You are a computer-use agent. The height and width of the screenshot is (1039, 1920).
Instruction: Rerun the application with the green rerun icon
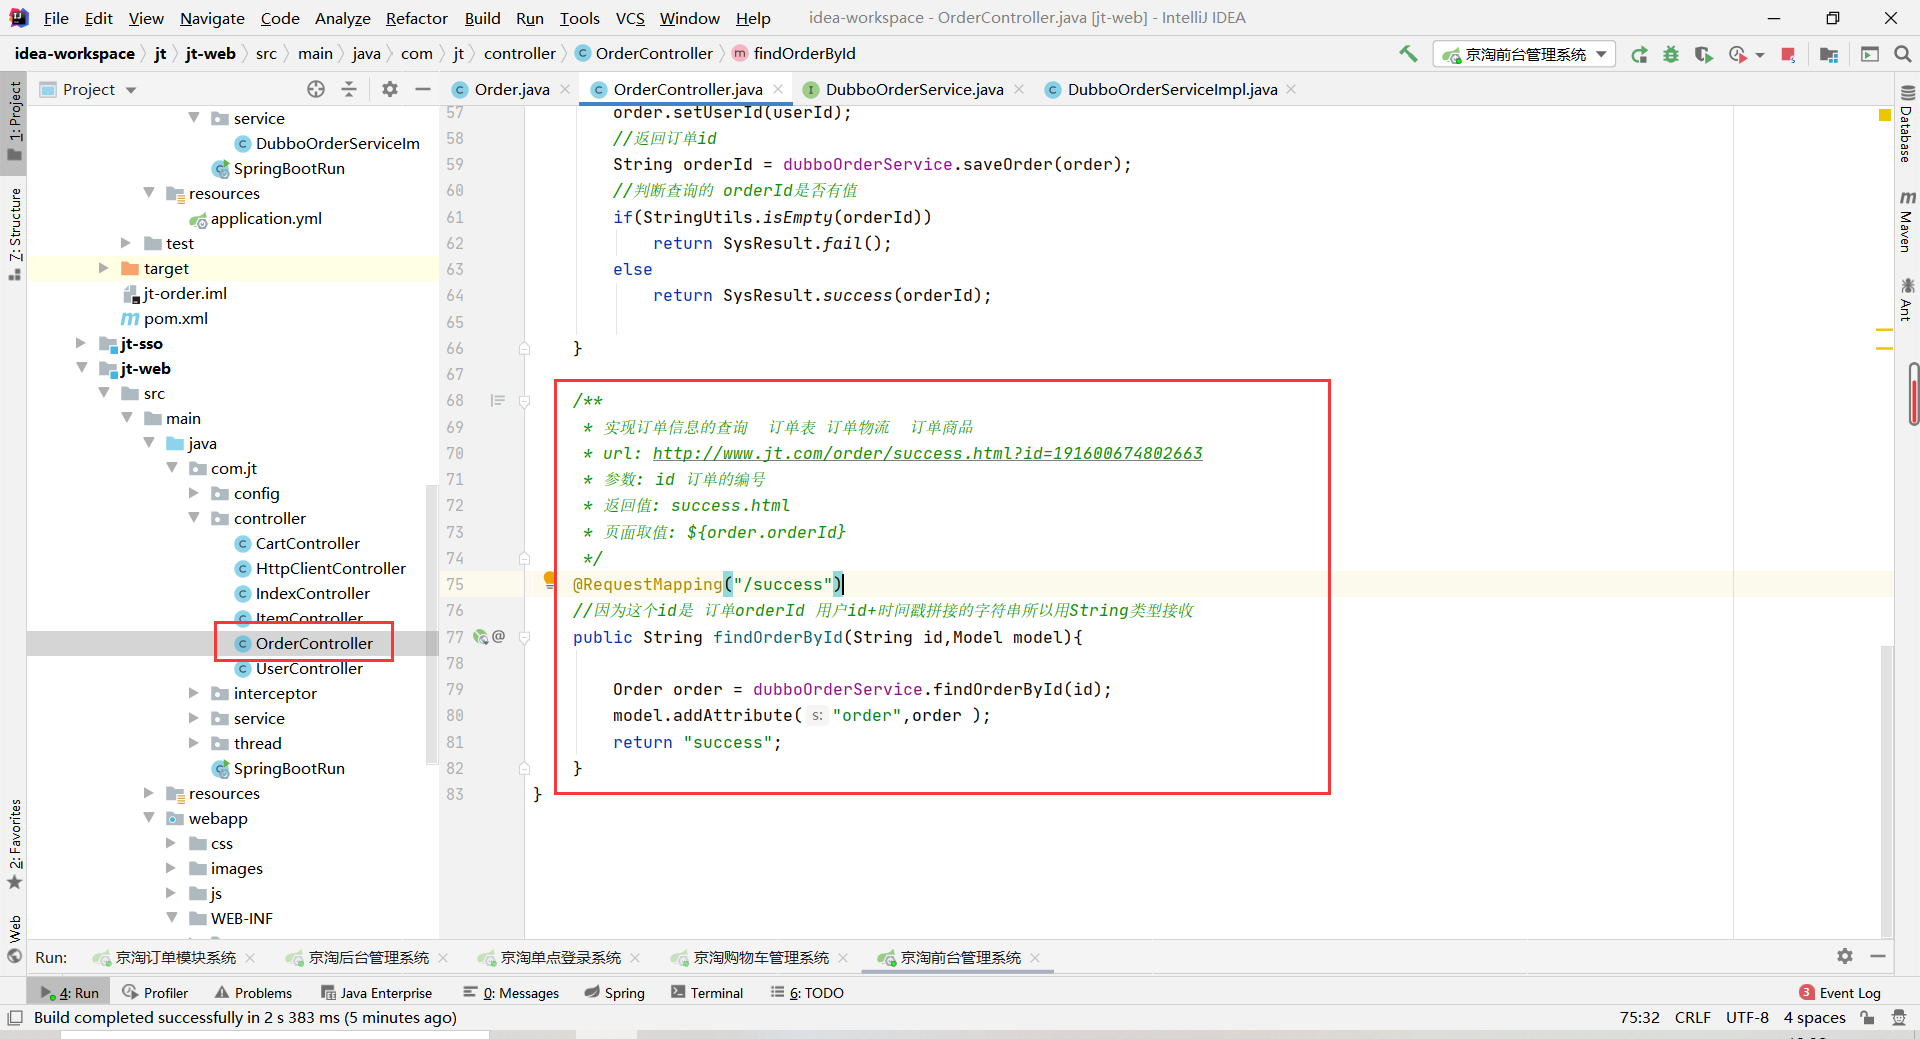pyautogui.click(x=1639, y=55)
